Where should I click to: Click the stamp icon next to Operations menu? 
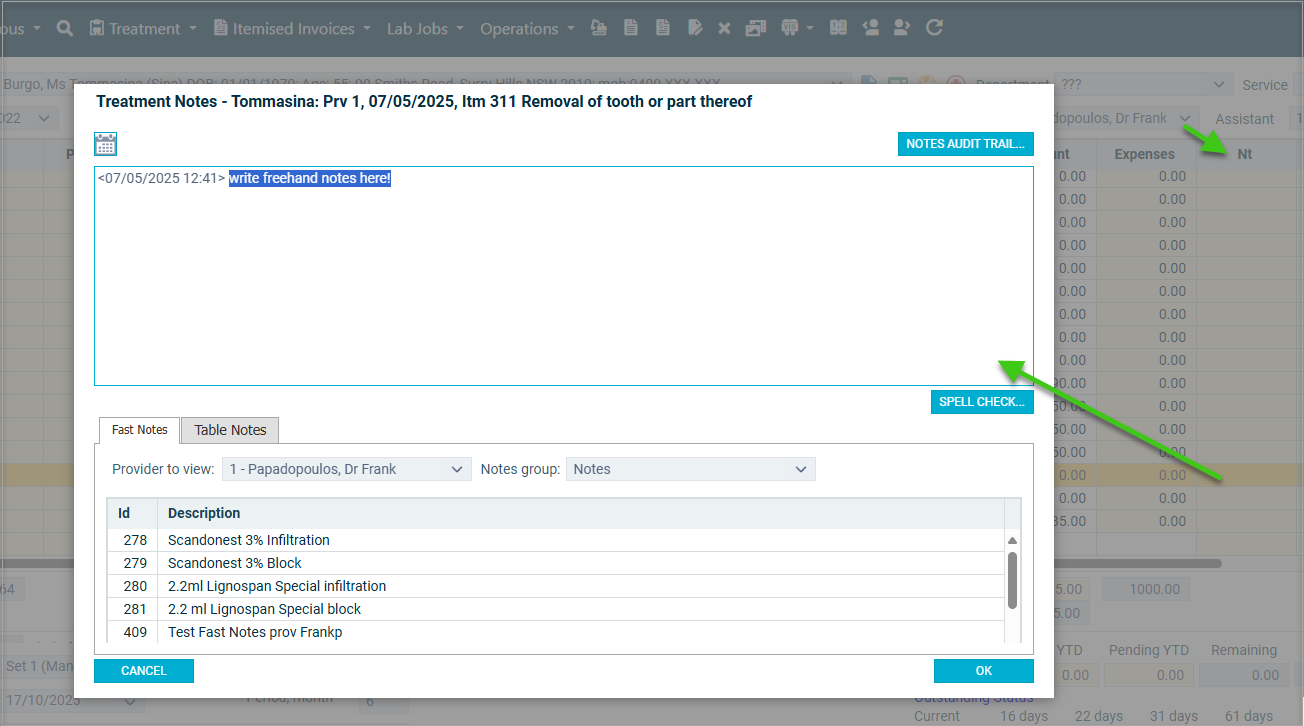coord(599,28)
